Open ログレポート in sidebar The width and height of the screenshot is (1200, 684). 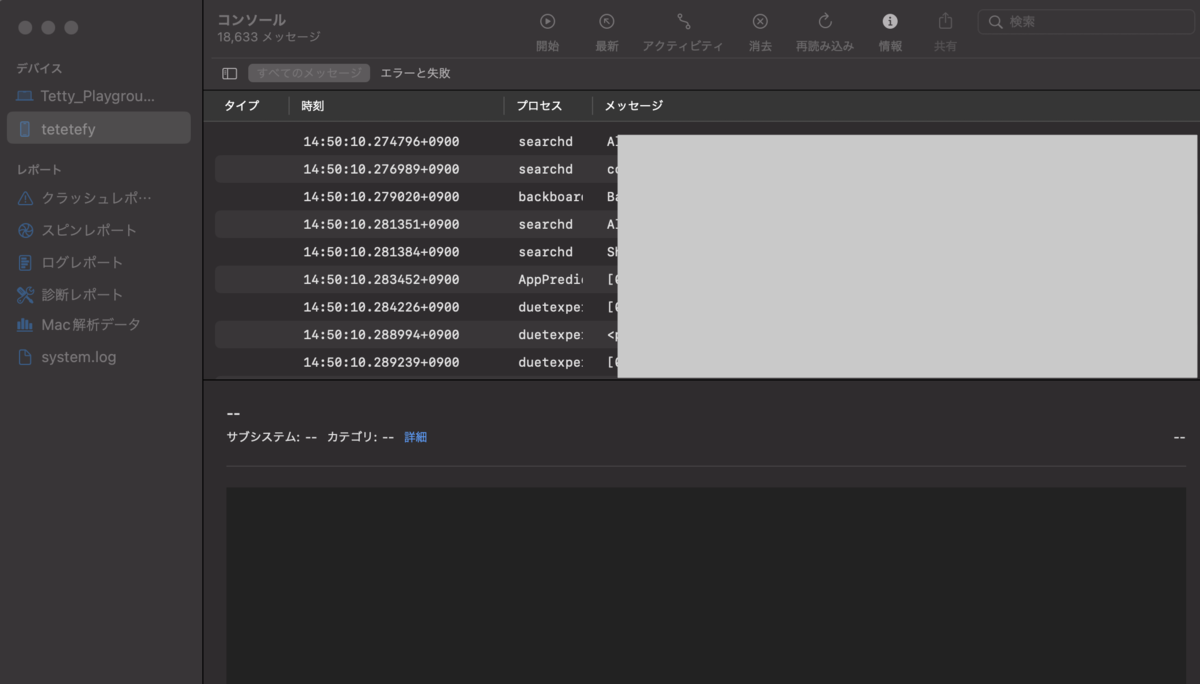(x=98, y=262)
